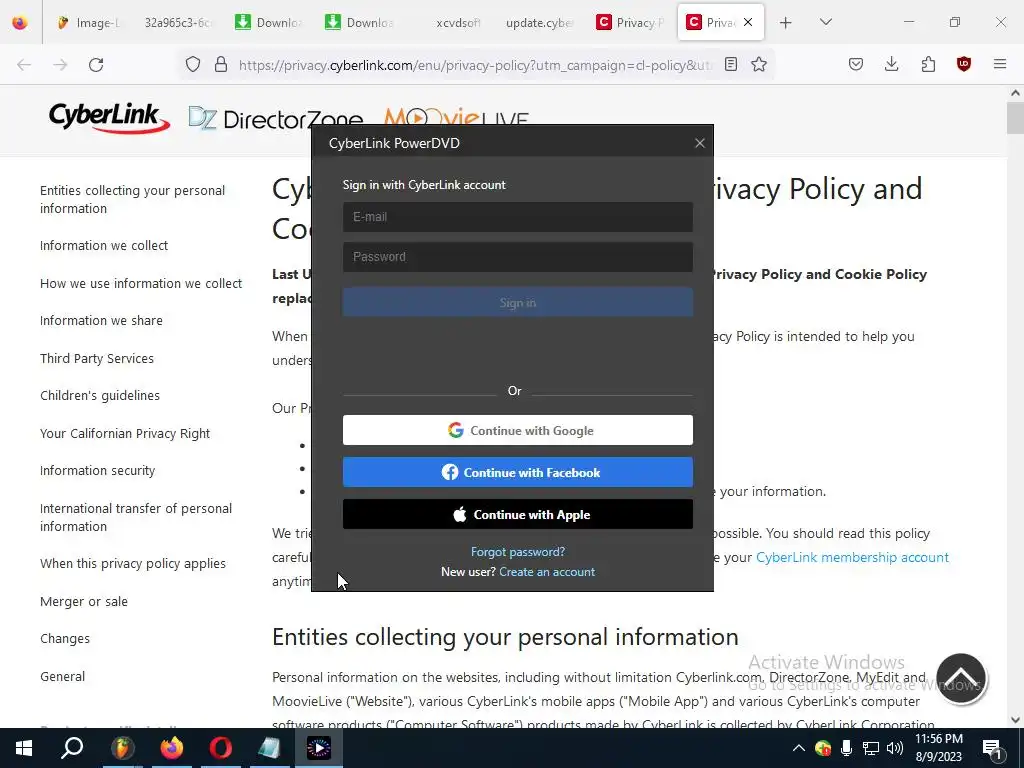Open the Create an account link
This screenshot has height=768, width=1024.
tap(547, 571)
